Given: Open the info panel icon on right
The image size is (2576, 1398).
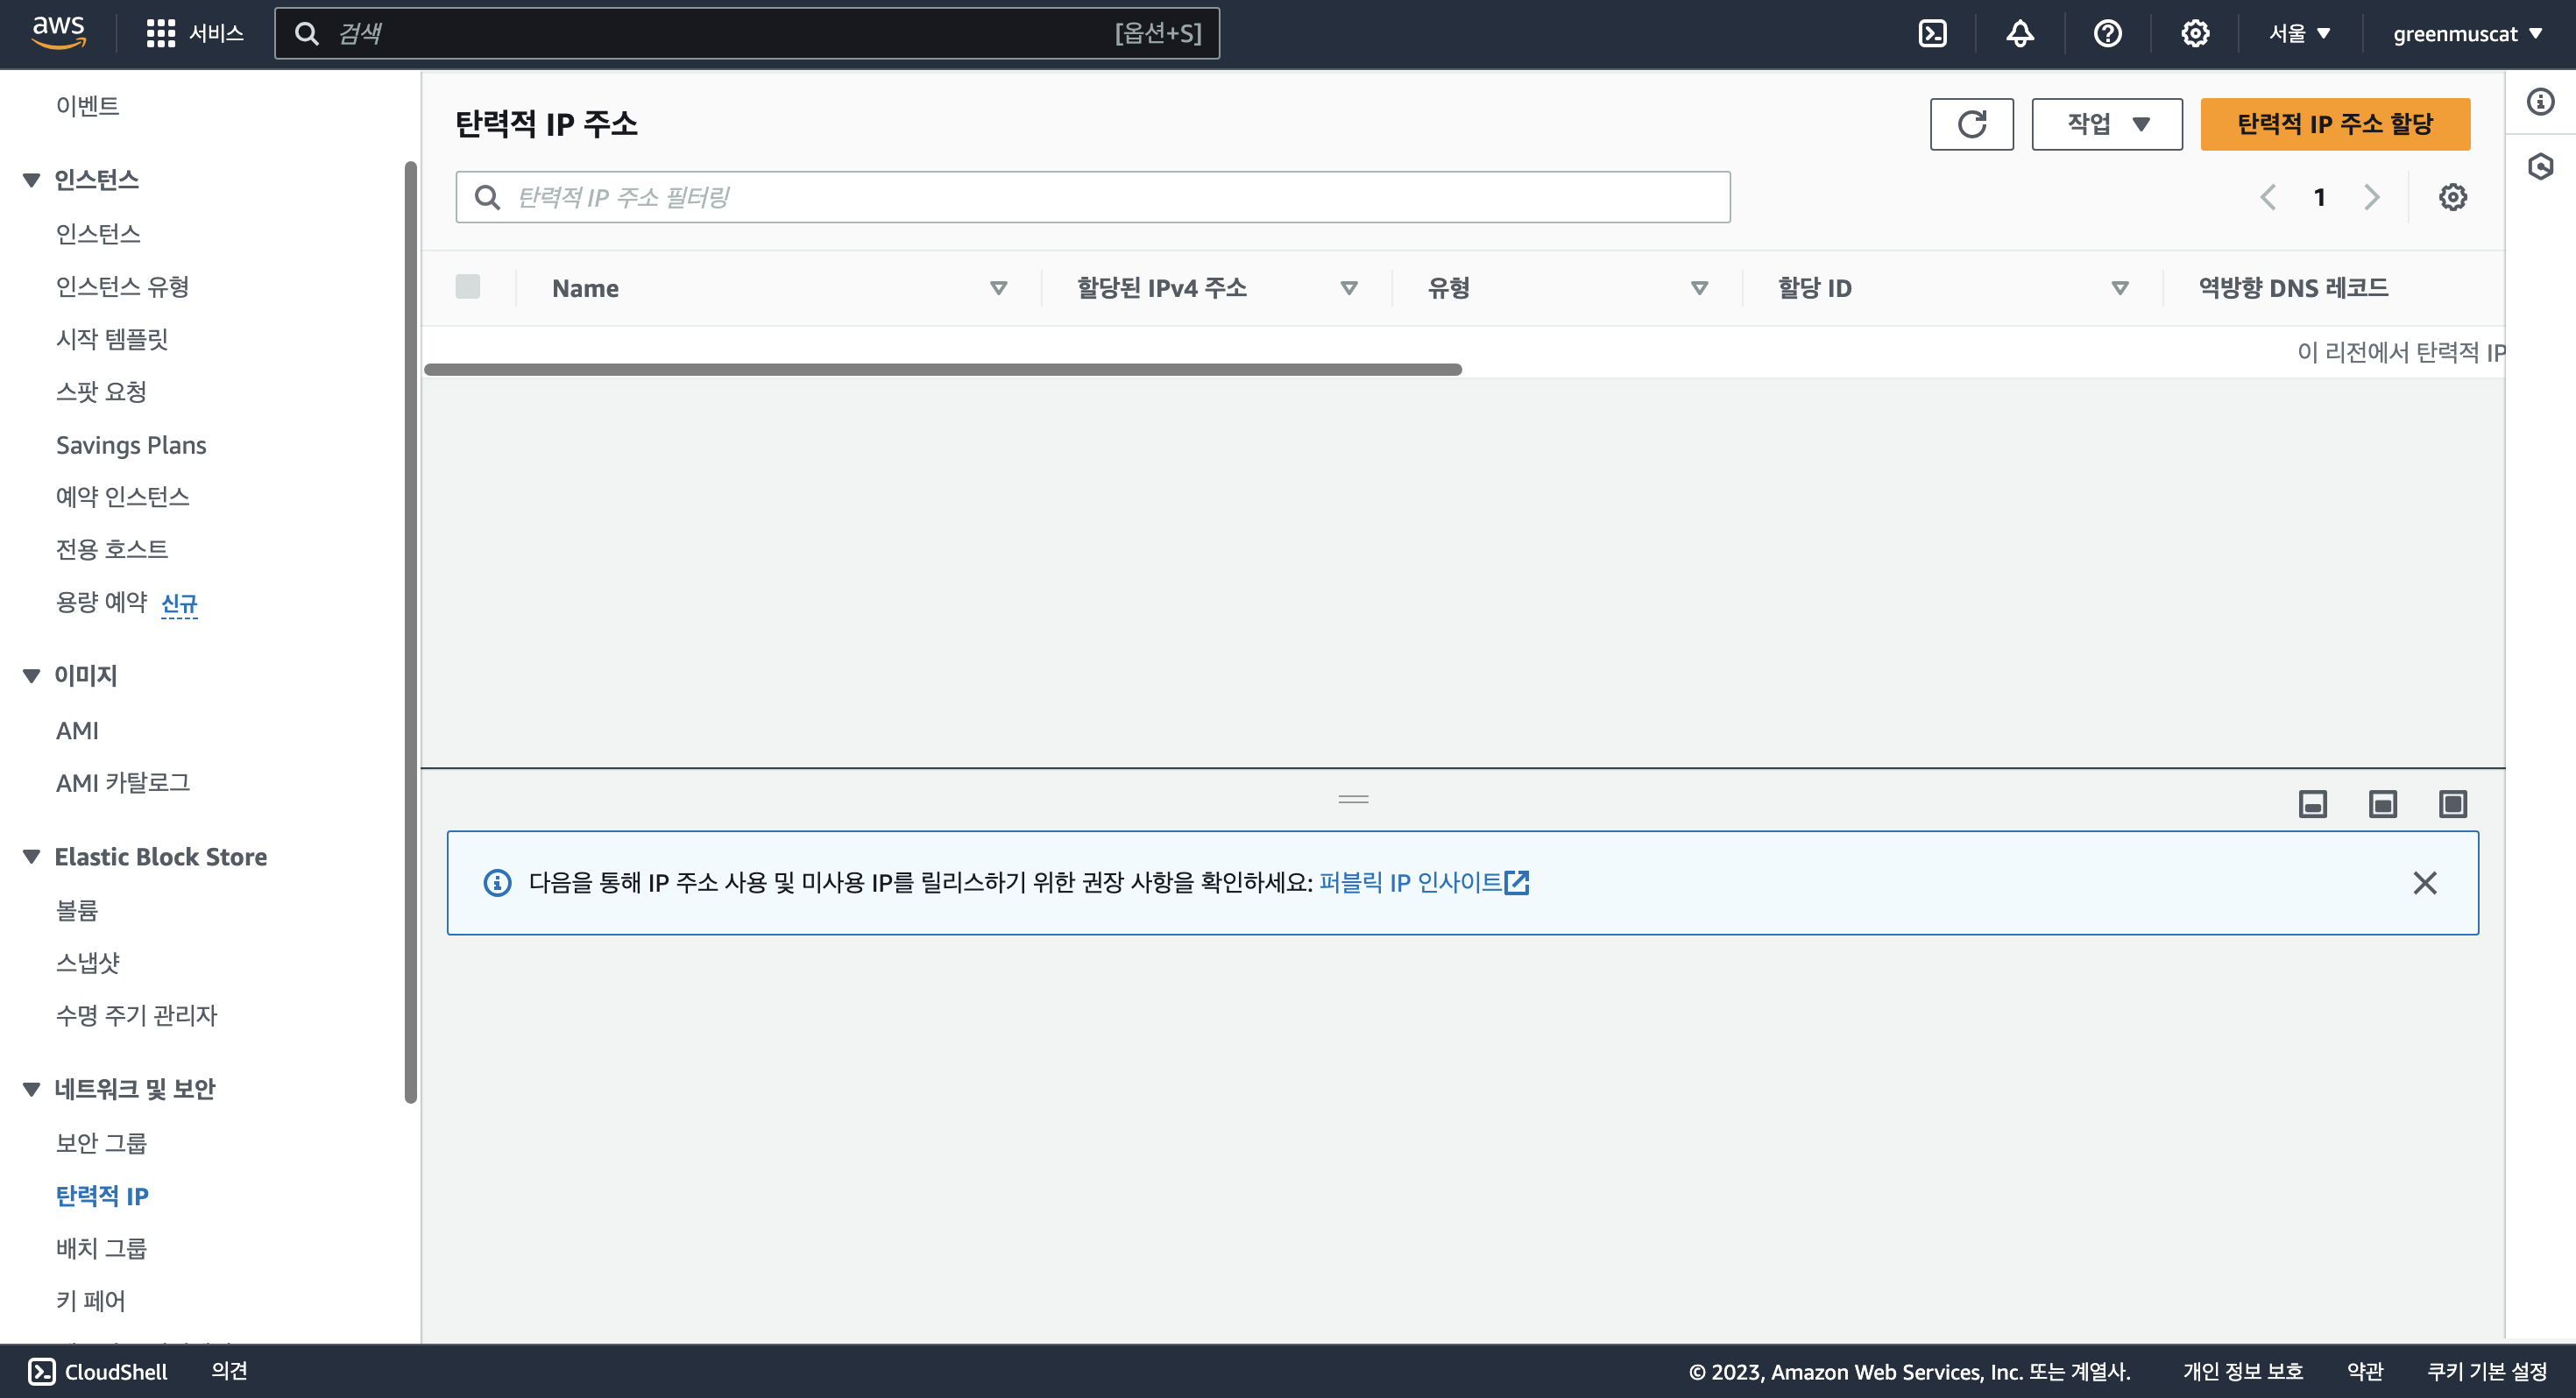Looking at the screenshot, I should tap(2540, 102).
